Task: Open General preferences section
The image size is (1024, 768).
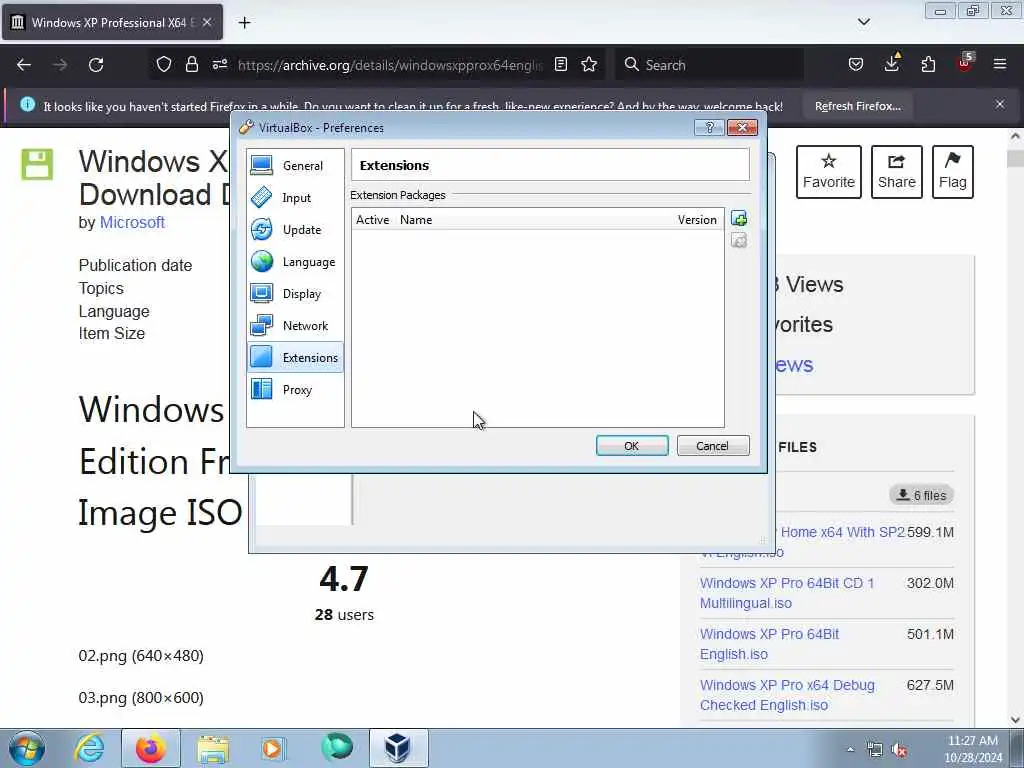Action: (295, 166)
